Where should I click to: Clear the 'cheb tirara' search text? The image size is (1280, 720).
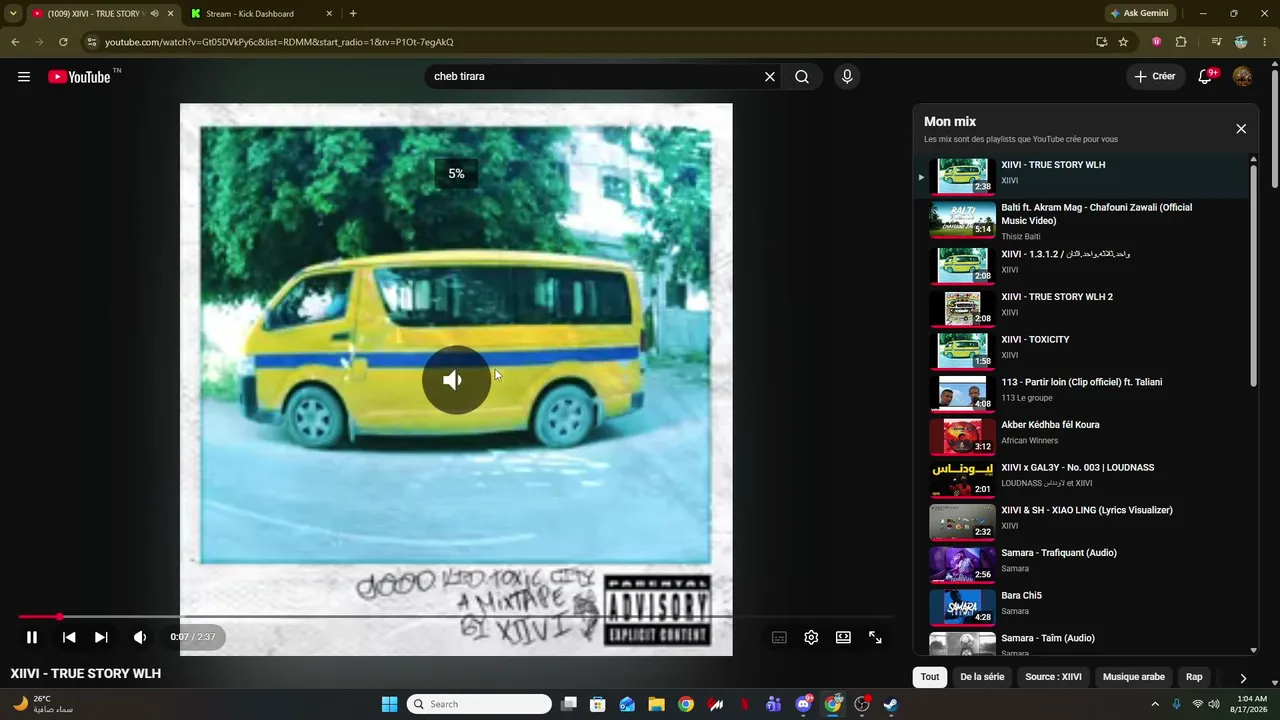pos(770,77)
